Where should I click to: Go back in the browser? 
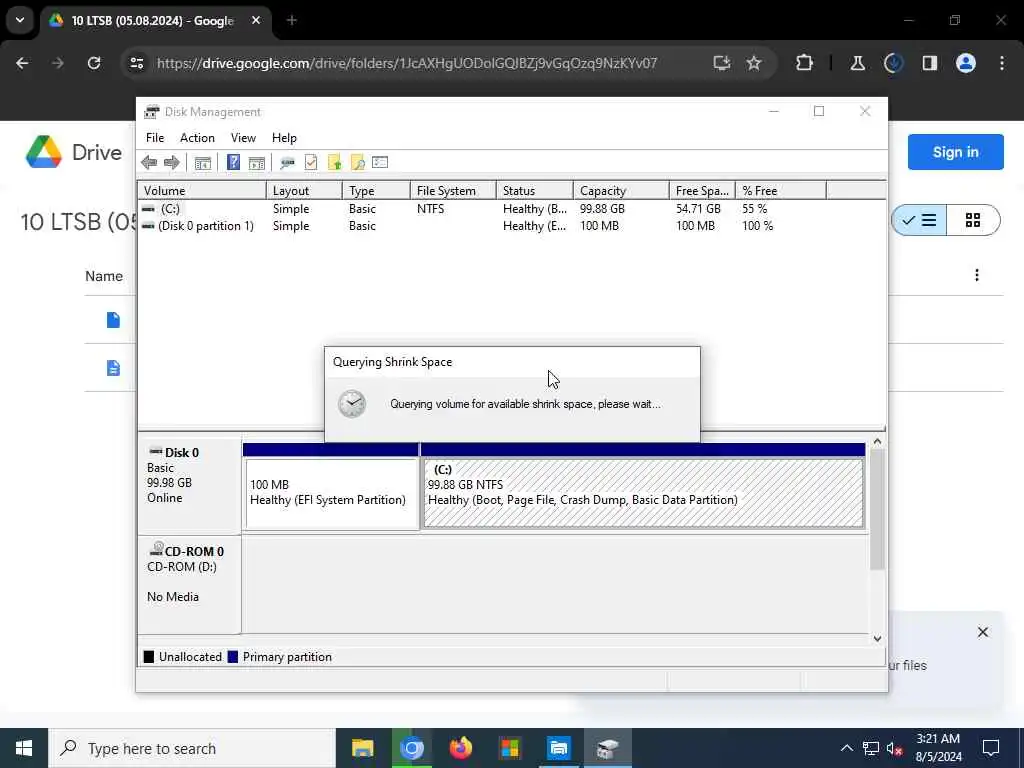click(22, 63)
